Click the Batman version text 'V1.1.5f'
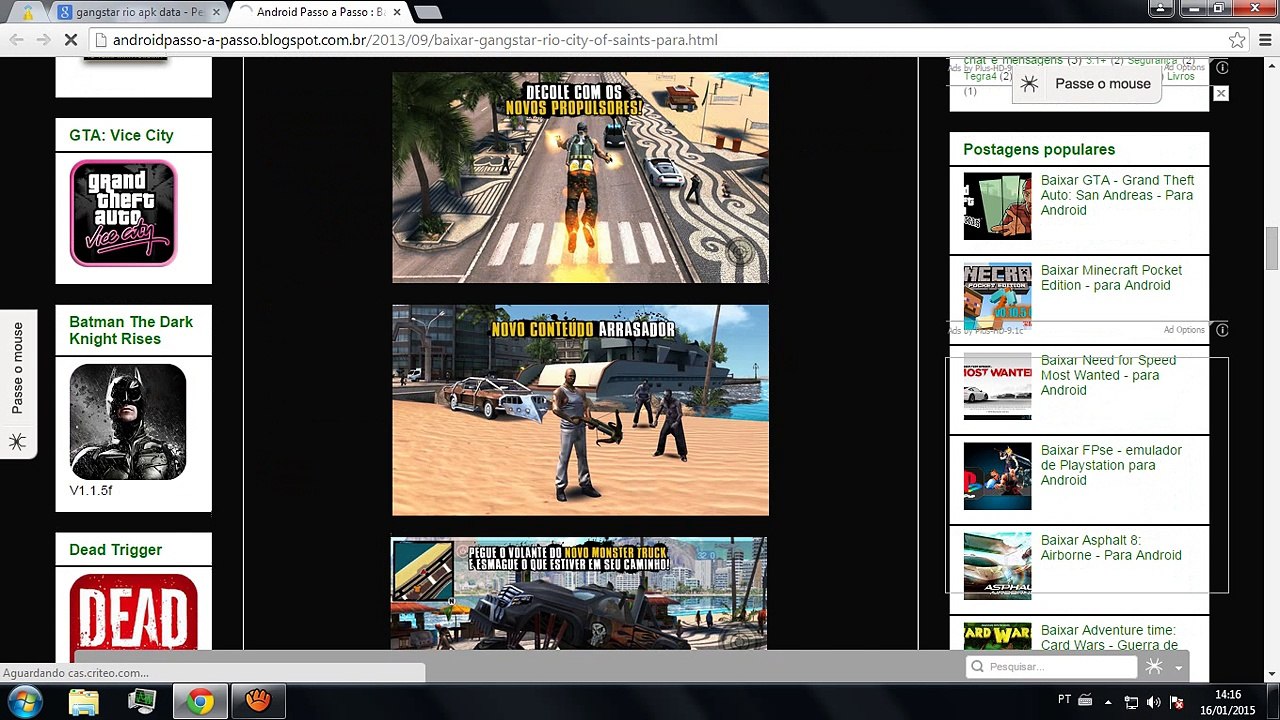 pos(91,491)
